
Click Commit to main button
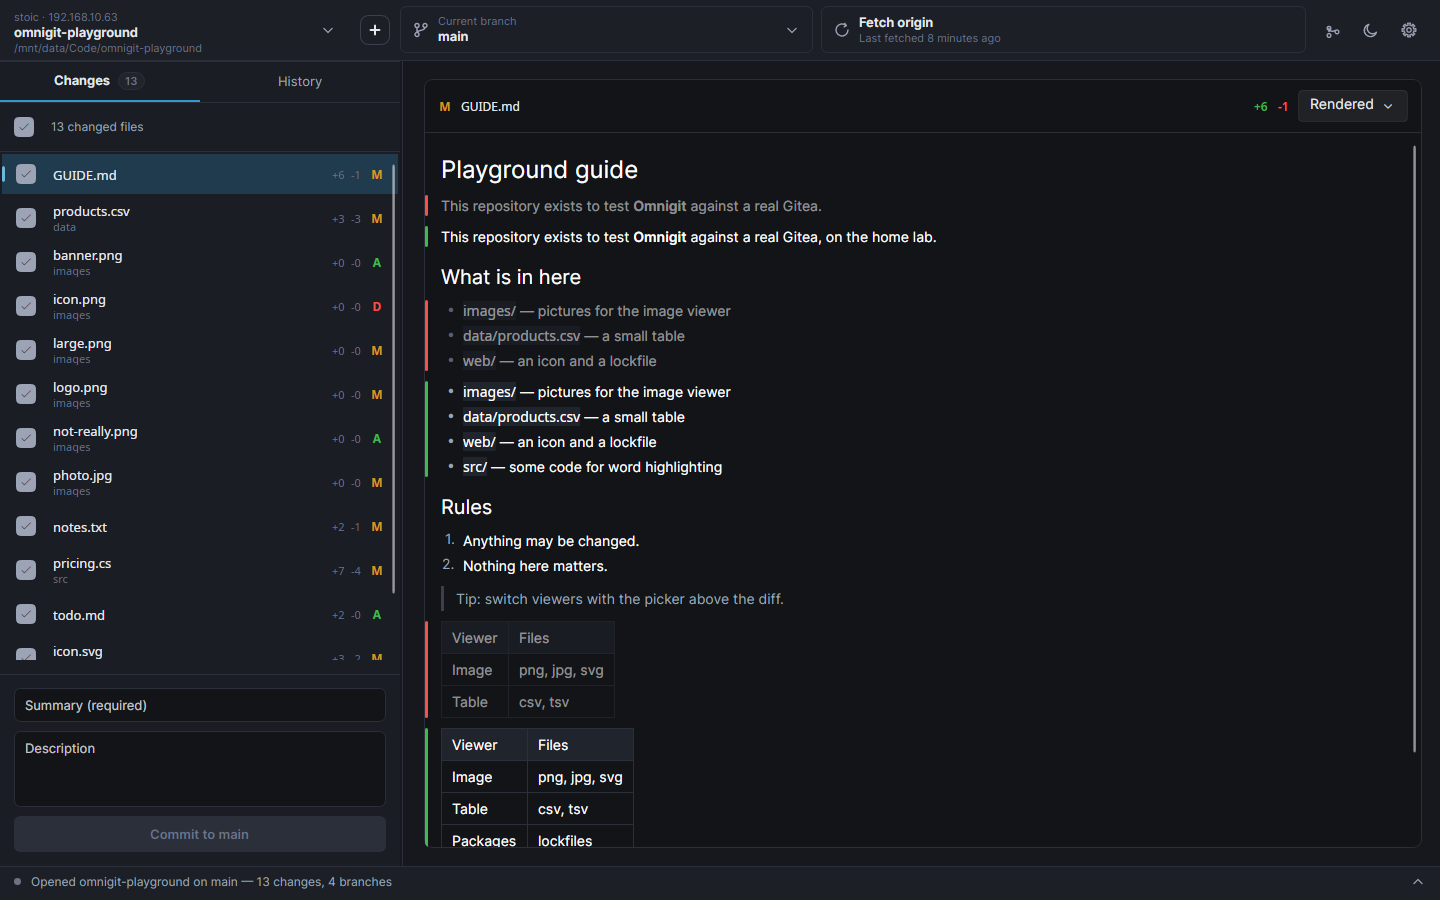pos(200,834)
